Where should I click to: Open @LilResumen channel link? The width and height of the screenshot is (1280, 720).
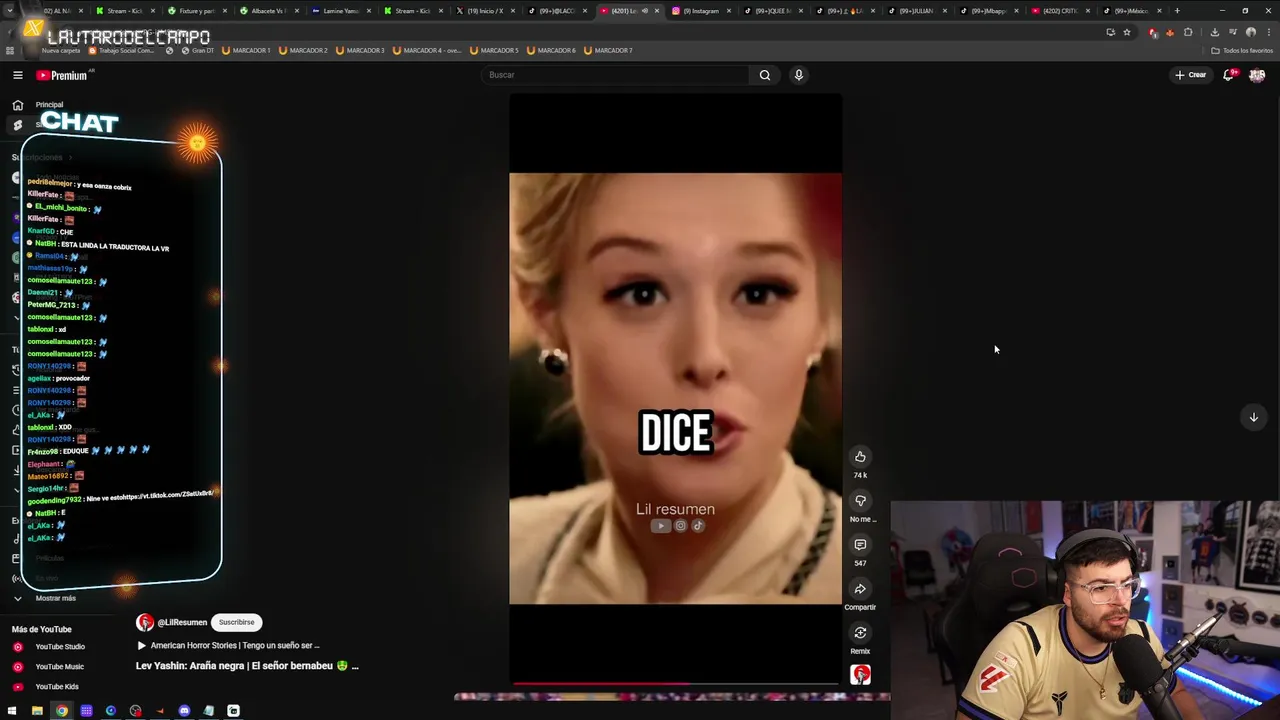[x=182, y=622]
